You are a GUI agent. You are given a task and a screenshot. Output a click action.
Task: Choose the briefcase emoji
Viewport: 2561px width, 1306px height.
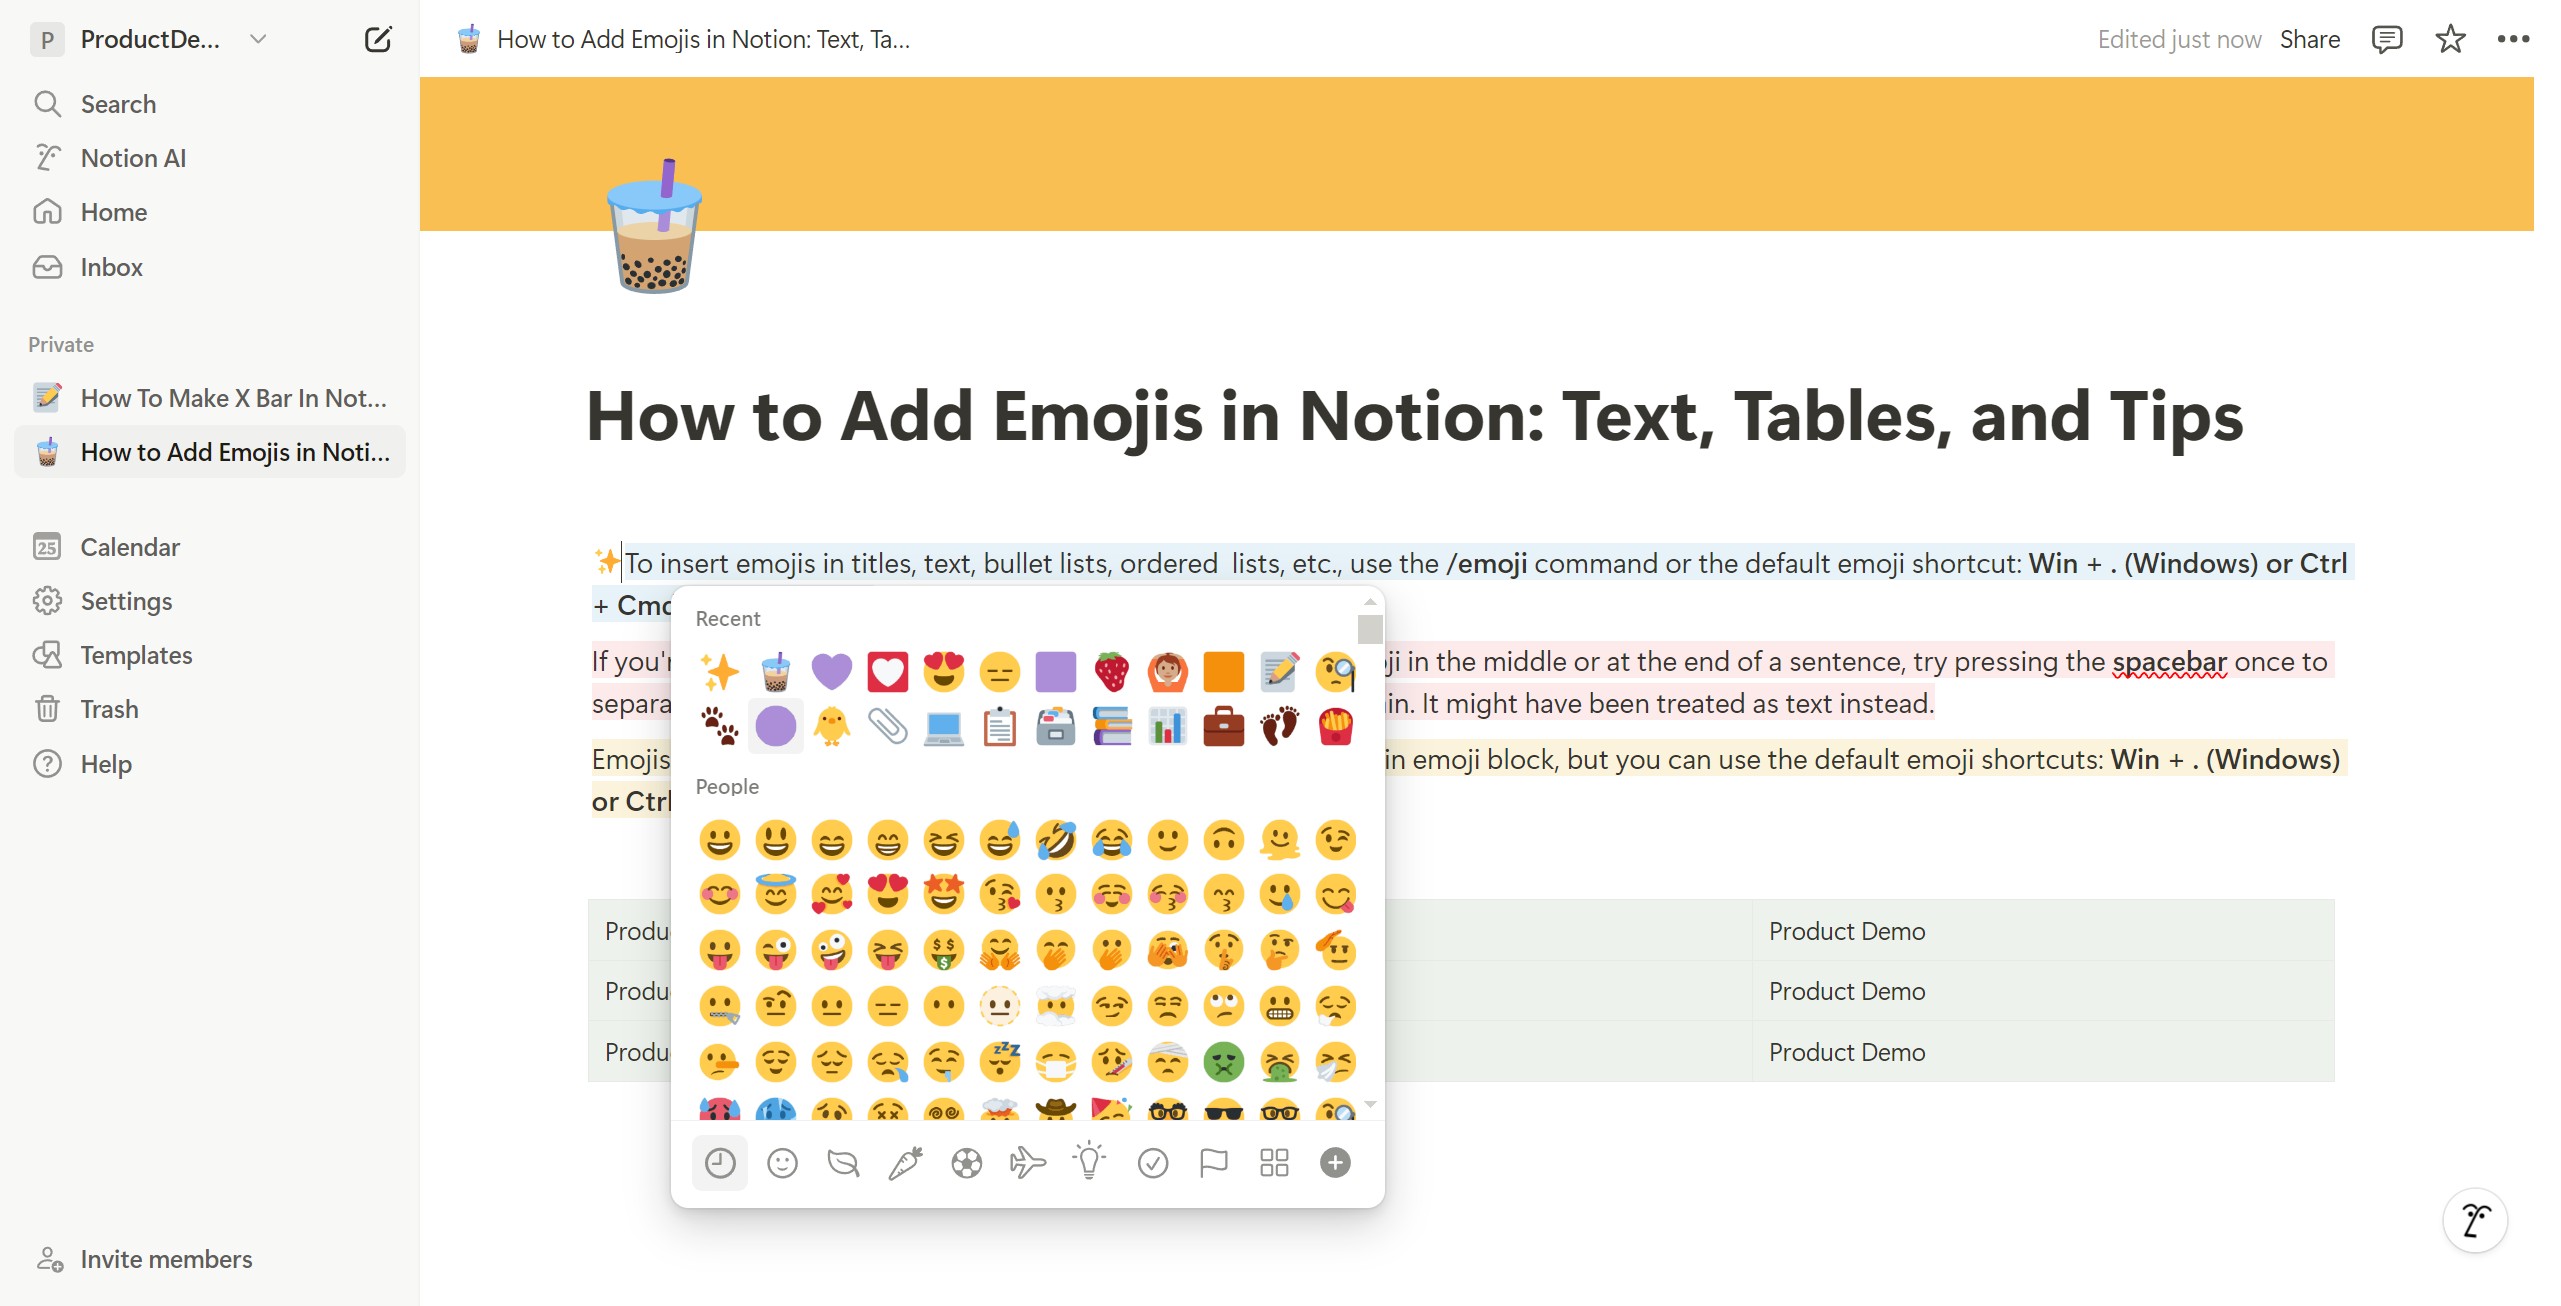click(x=1223, y=727)
